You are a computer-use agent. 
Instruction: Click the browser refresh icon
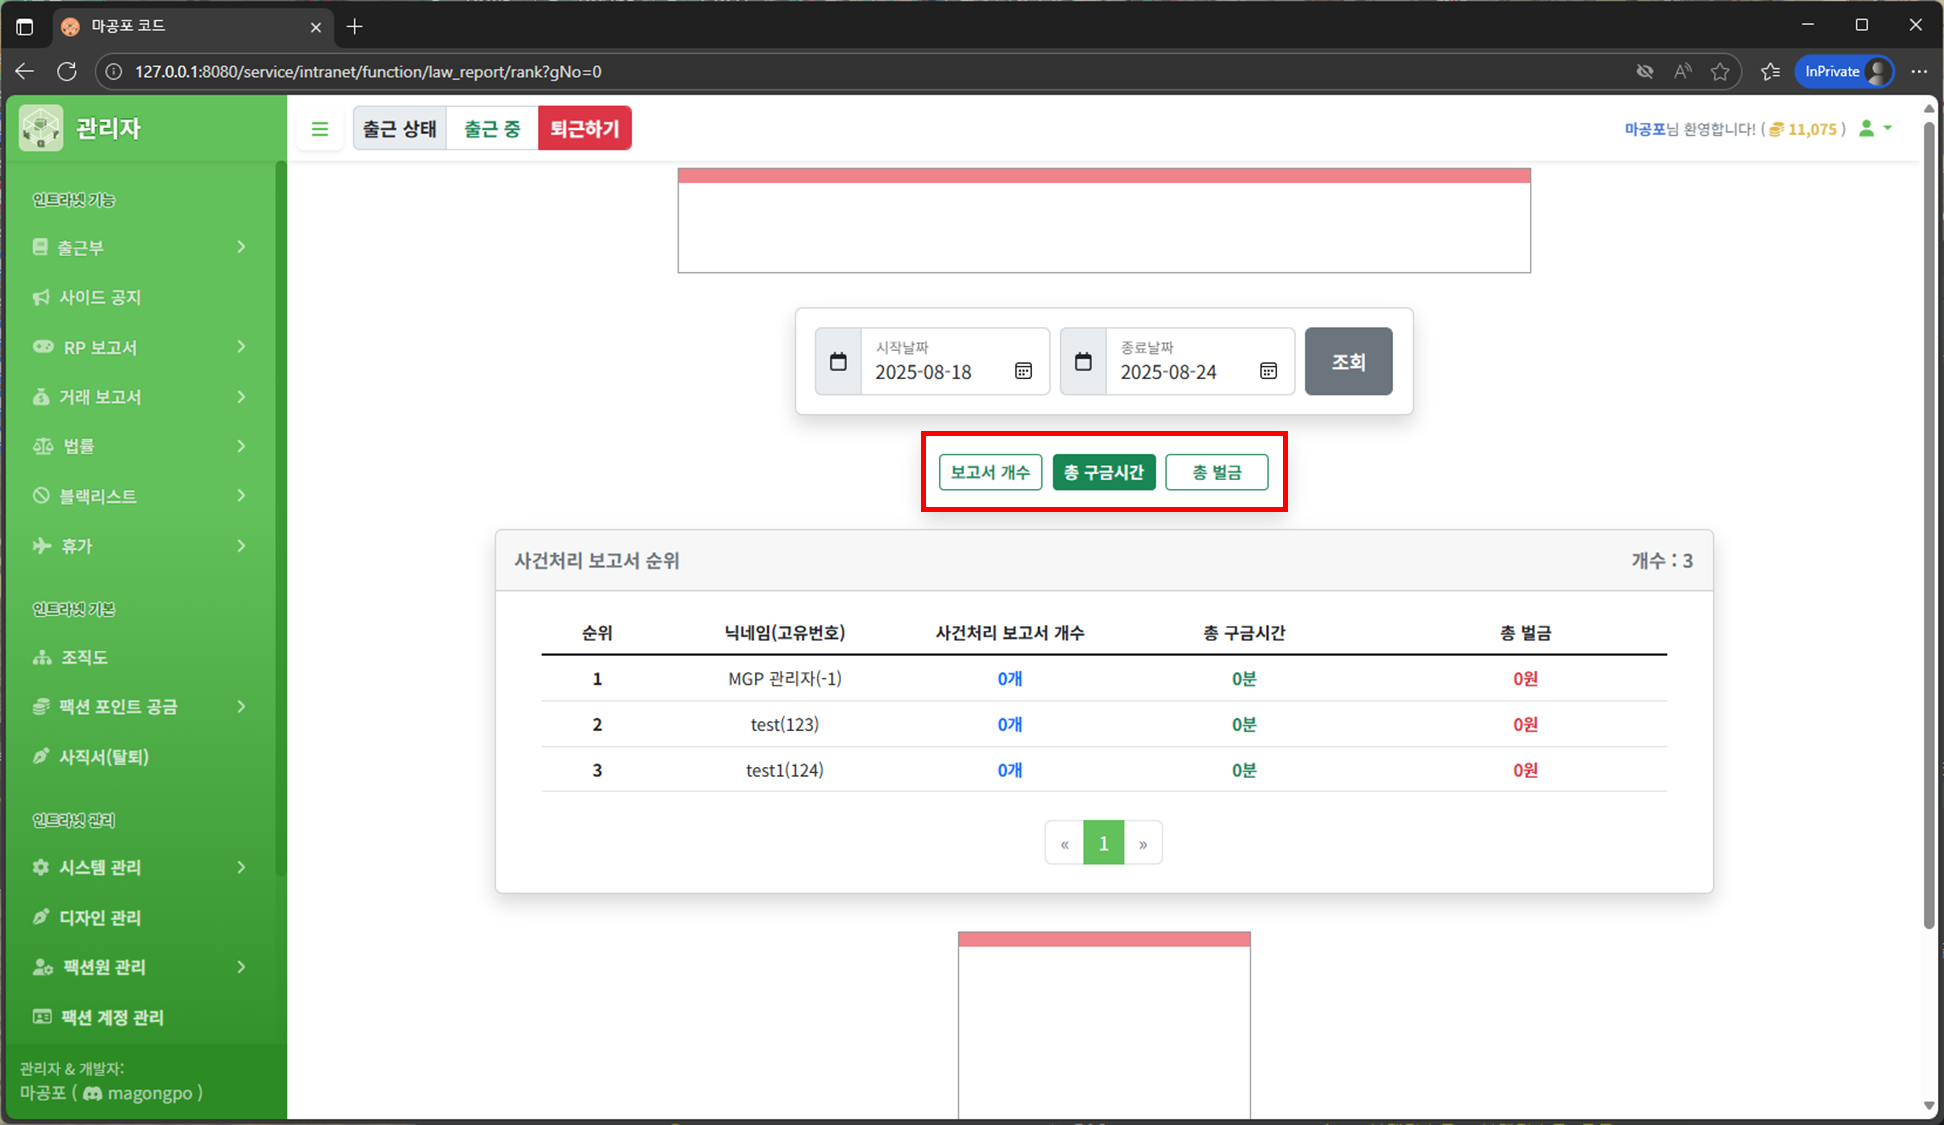pyautogui.click(x=67, y=71)
